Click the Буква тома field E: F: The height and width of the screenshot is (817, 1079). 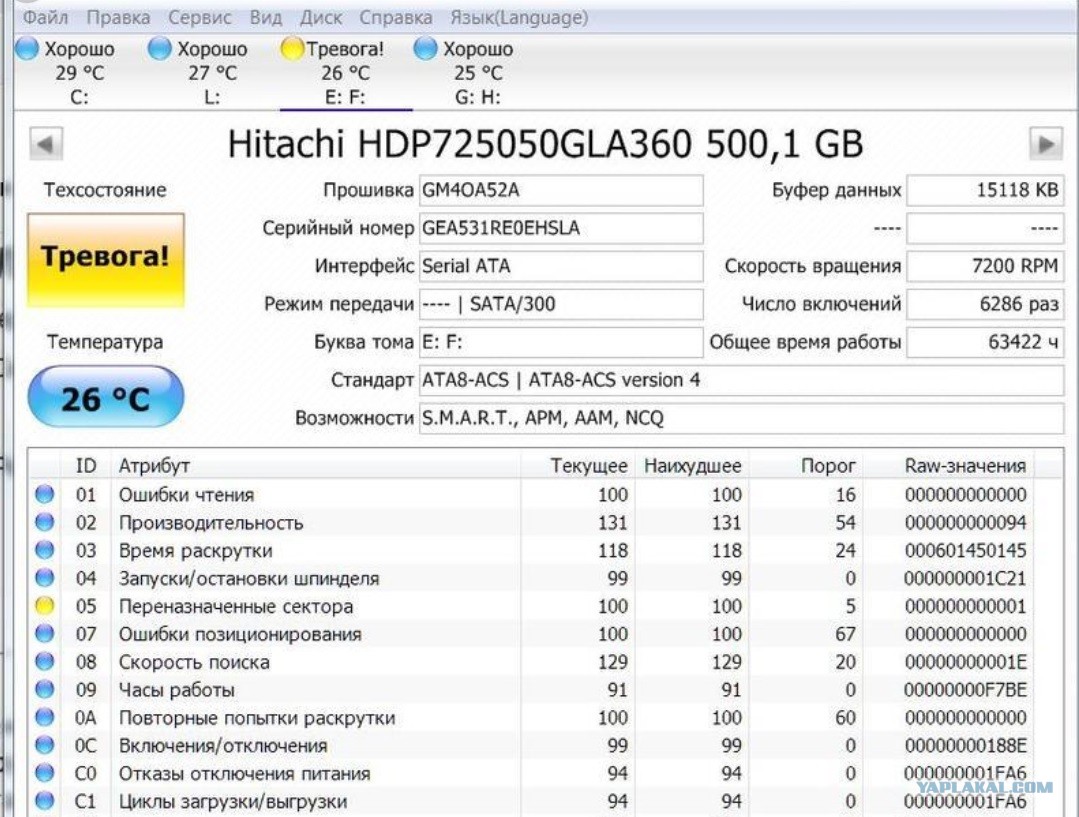tap(561, 341)
